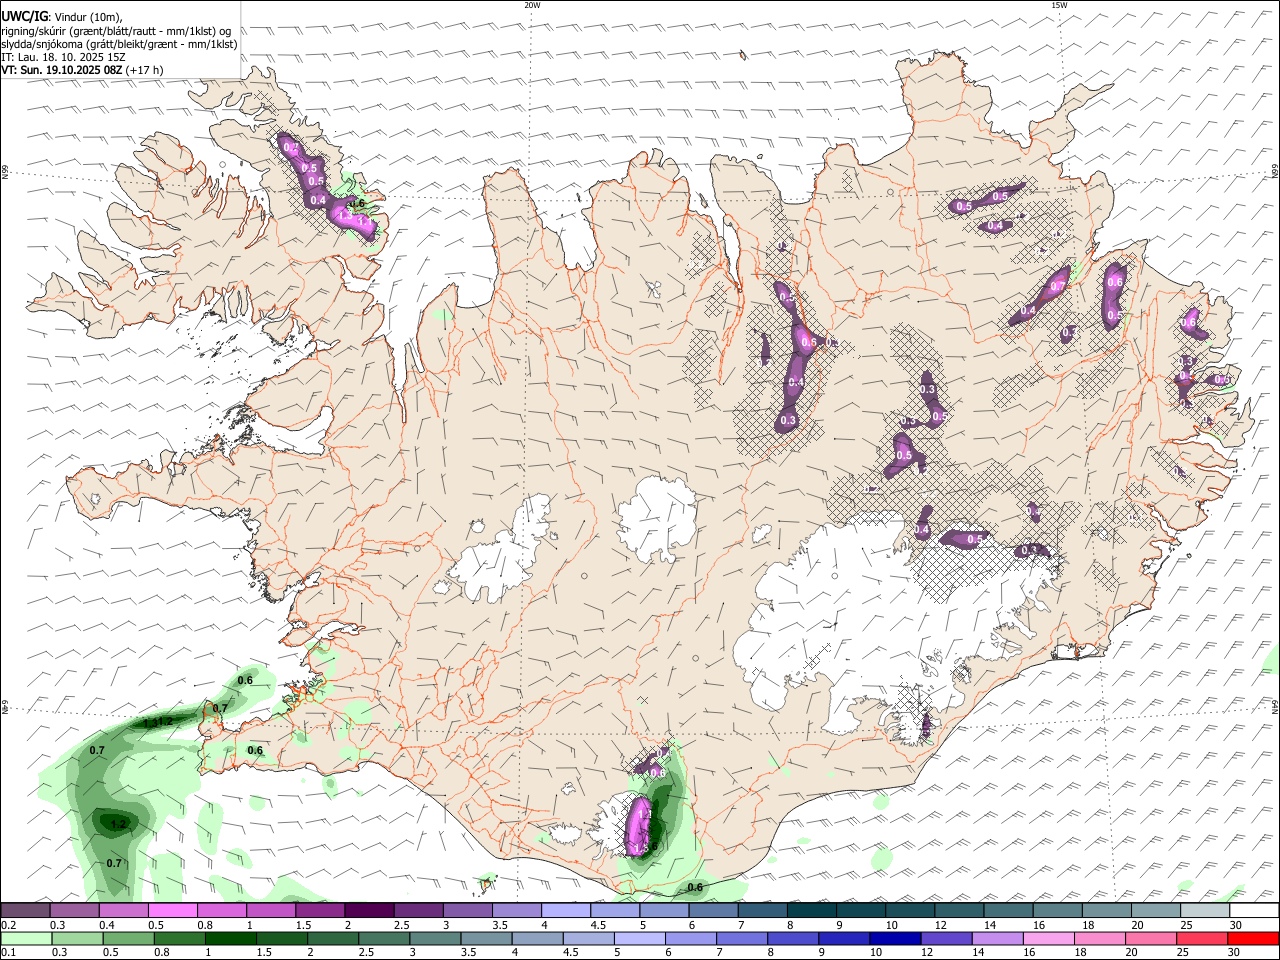The height and width of the screenshot is (960, 1280).
Task: Select the gray-green 3 swatch, lower legend row
Action: pos(434,939)
